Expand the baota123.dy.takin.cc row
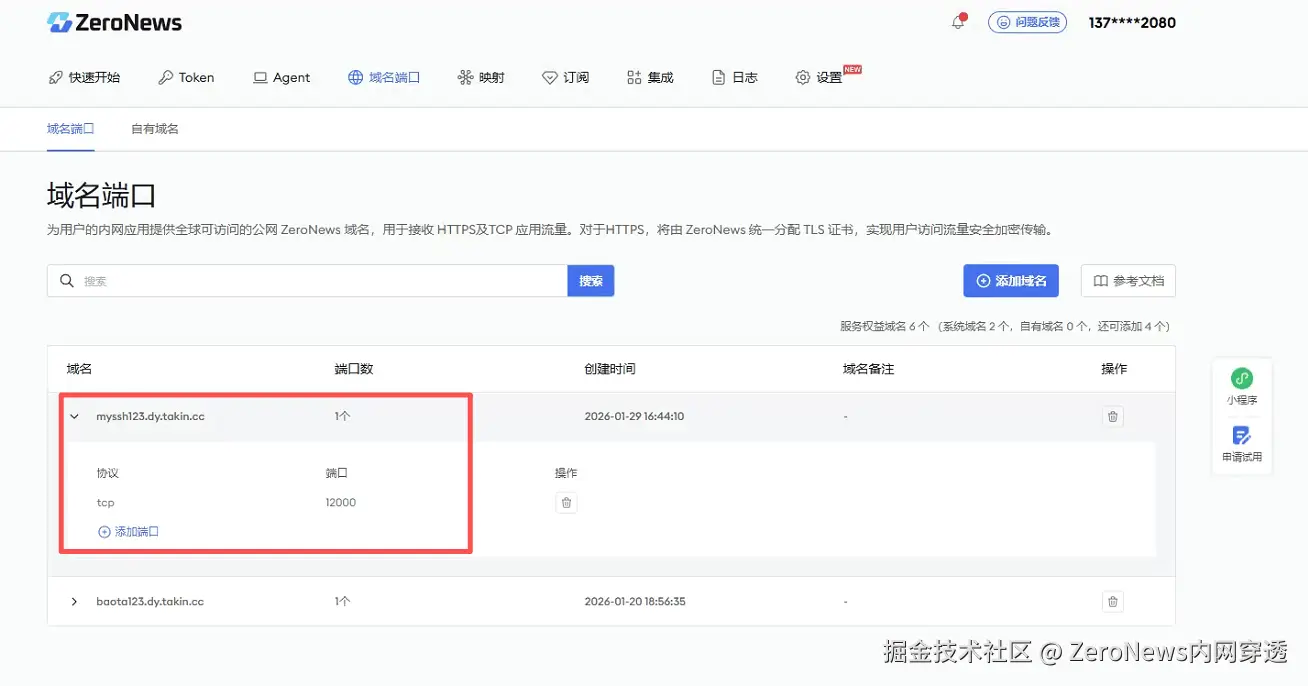This screenshot has width=1308, height=686. pos(74,602)
